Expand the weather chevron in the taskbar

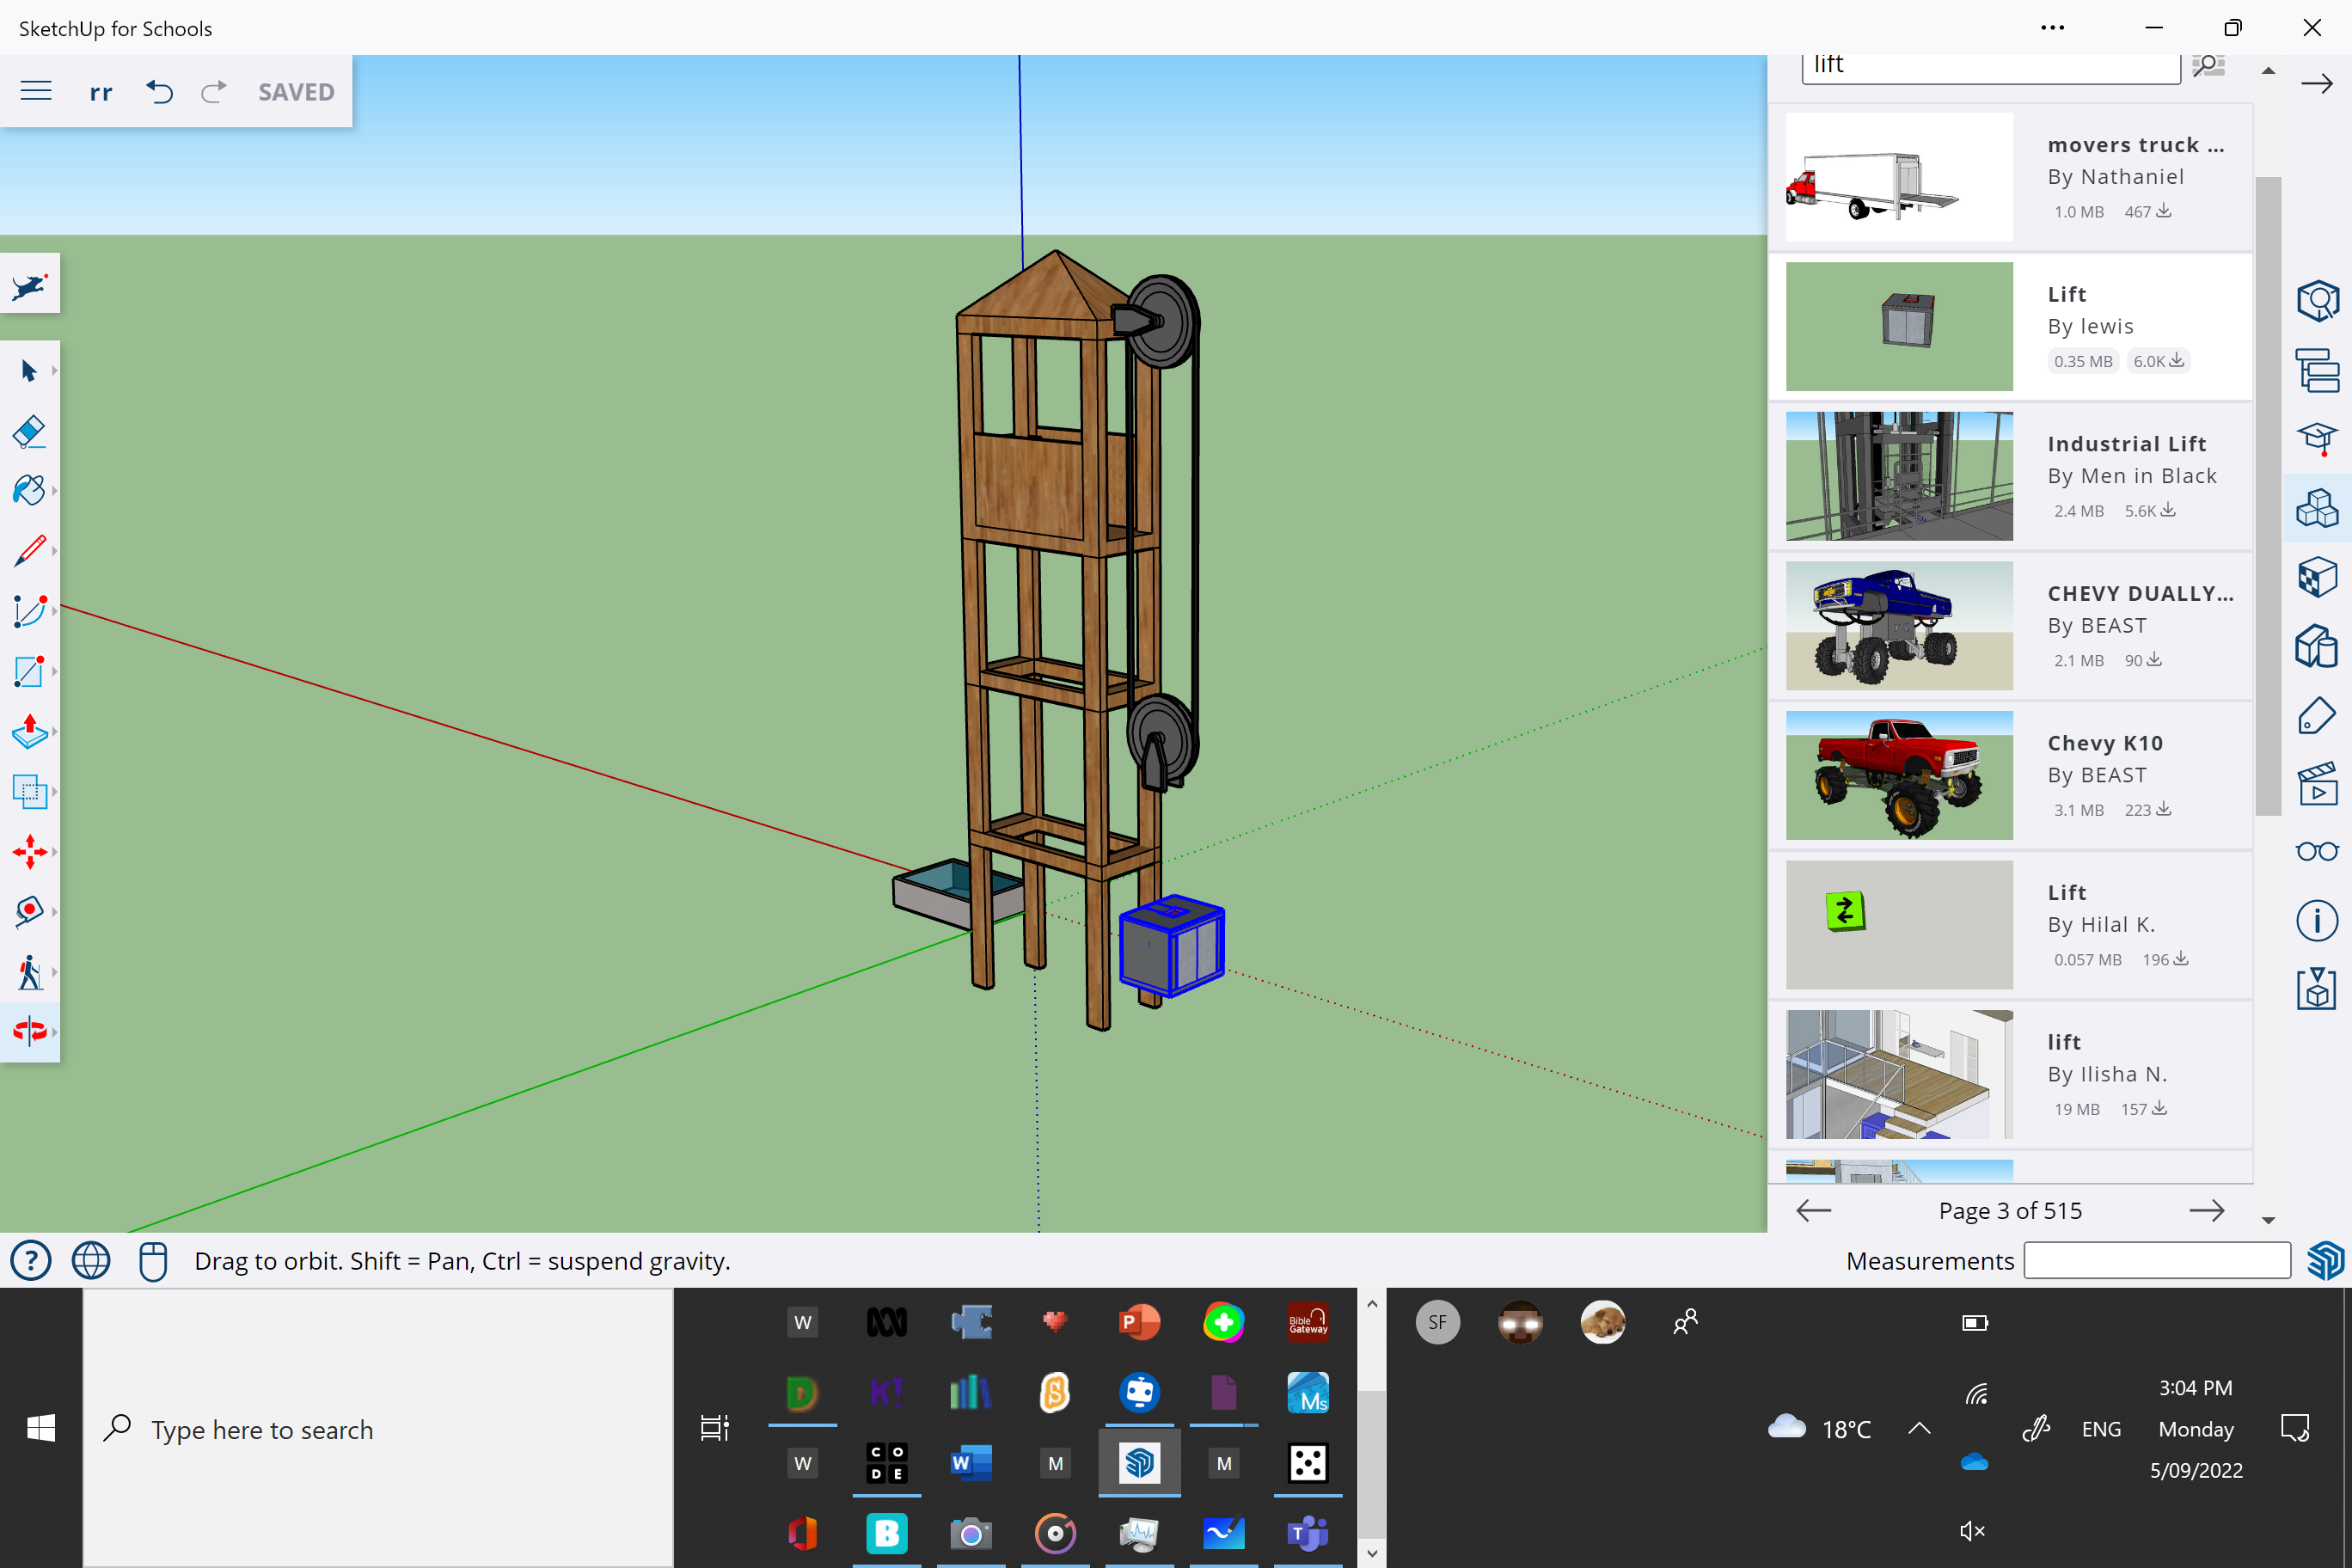point(1919,1428)
